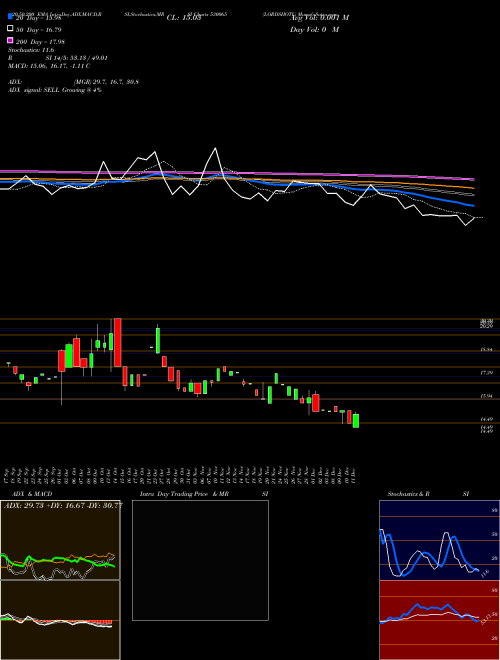The image size is (500, 660).
Task: Click the 'Stochastics & R' panel title
Action: point(409,494)
